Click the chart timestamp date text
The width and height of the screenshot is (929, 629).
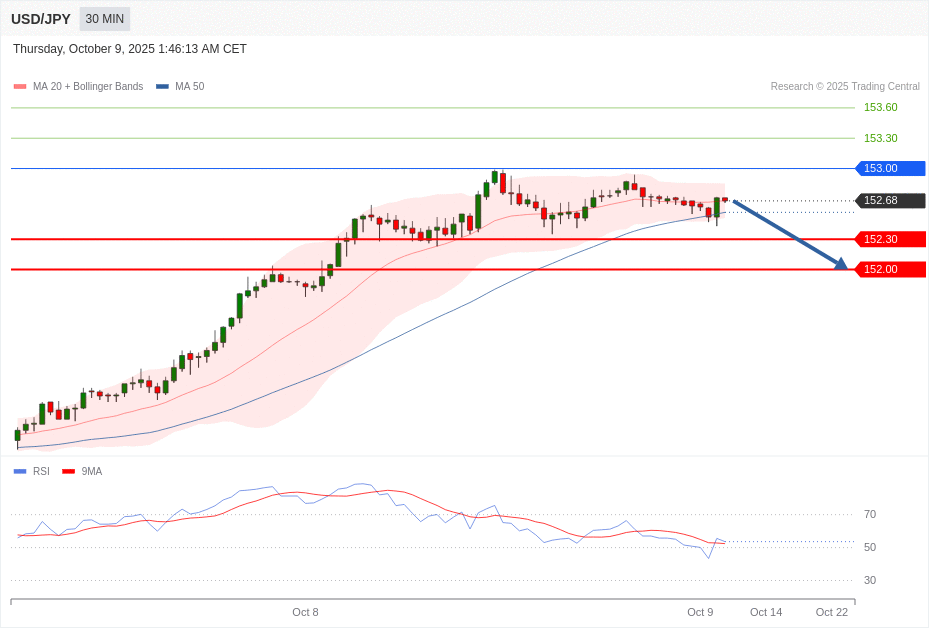[129, 49]
